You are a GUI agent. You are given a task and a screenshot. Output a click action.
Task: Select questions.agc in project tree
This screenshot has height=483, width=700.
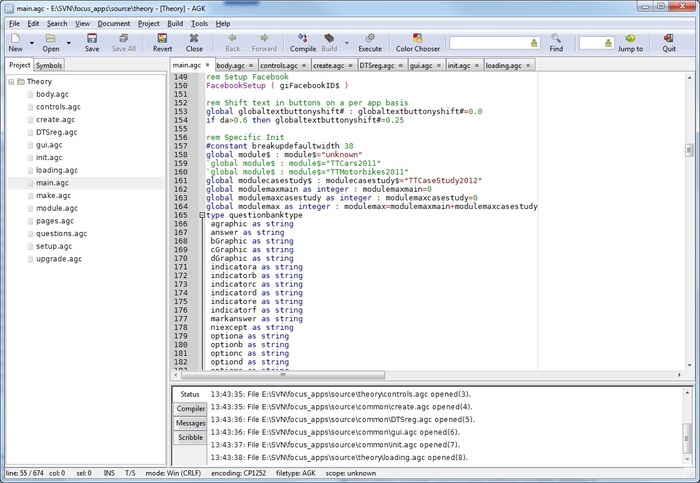pos(62,233)
